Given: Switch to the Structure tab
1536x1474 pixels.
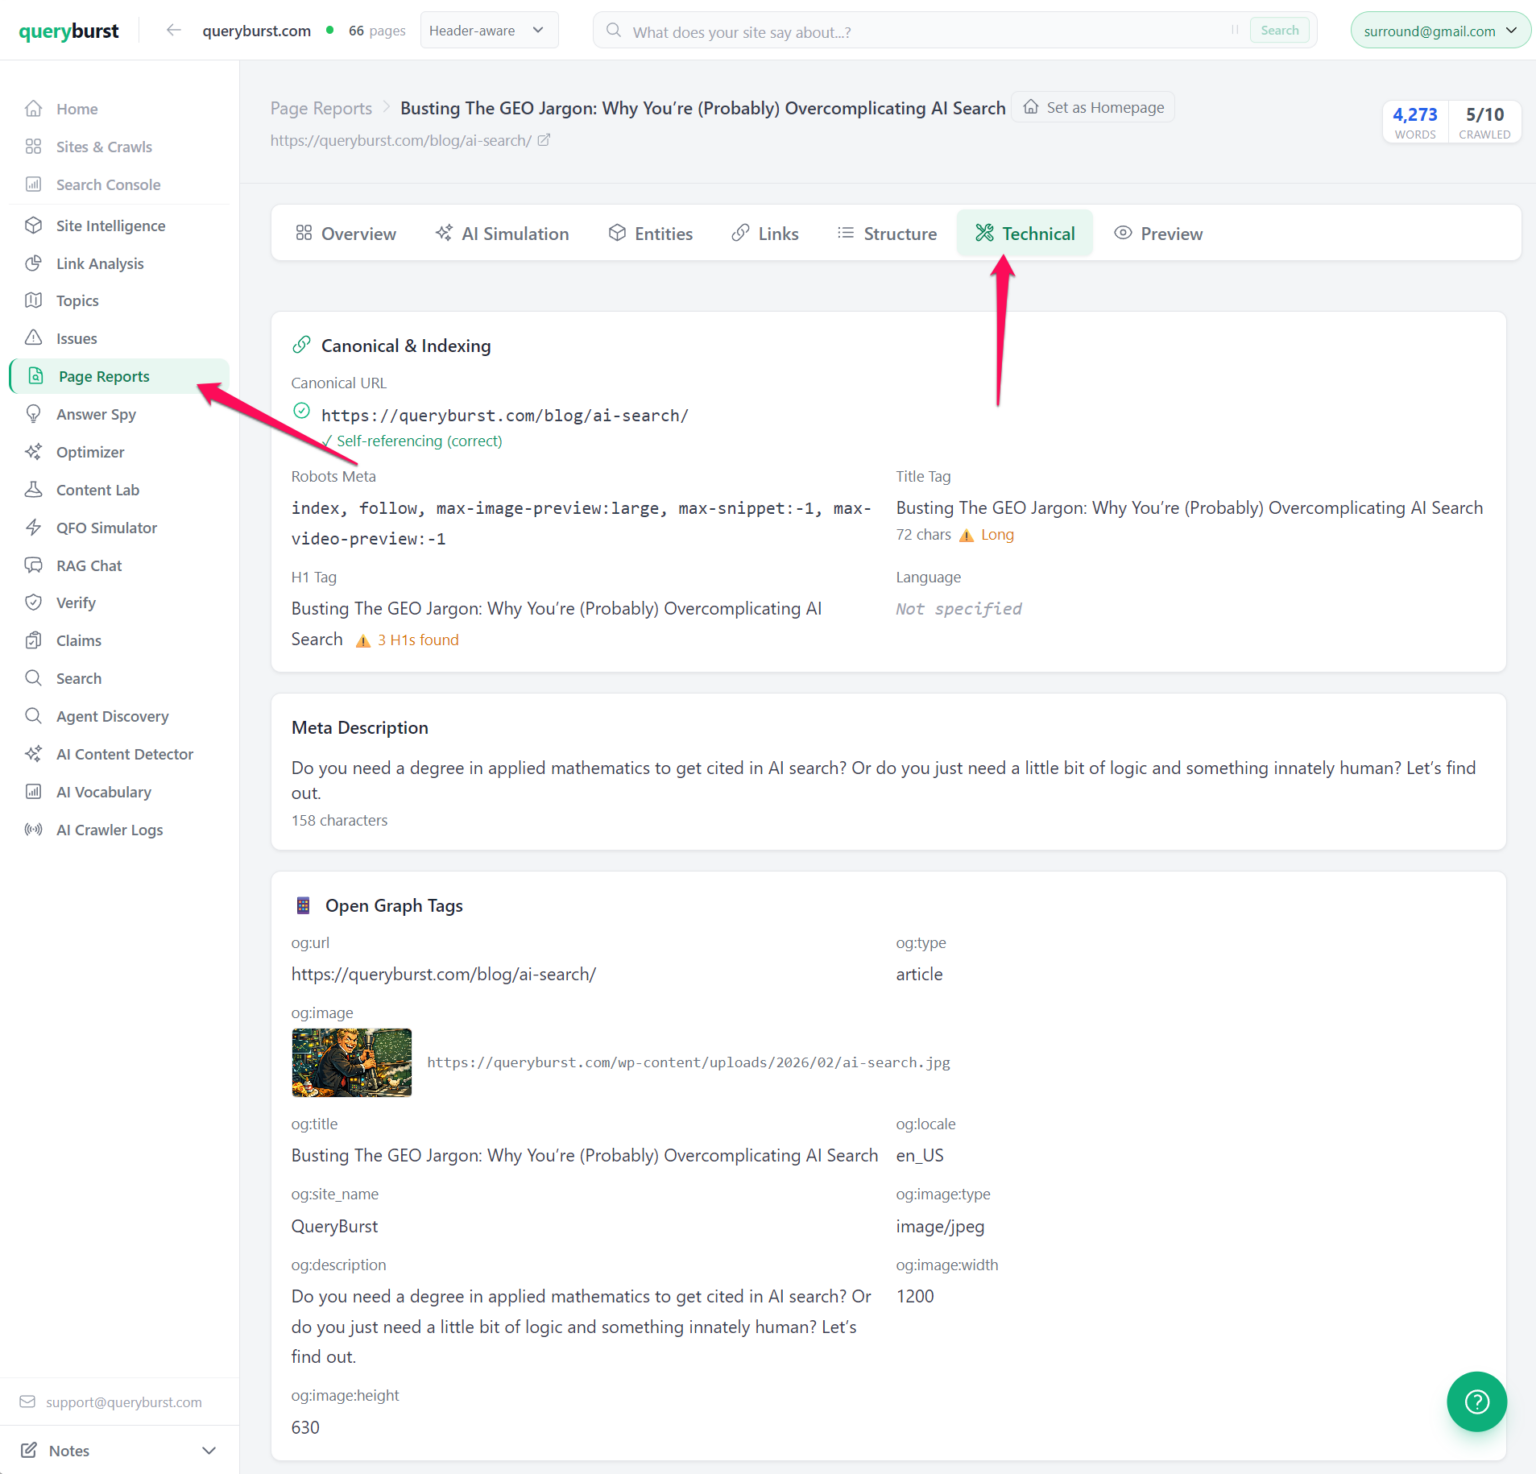Looking at the screenshot, I should (x=887, y=234).
